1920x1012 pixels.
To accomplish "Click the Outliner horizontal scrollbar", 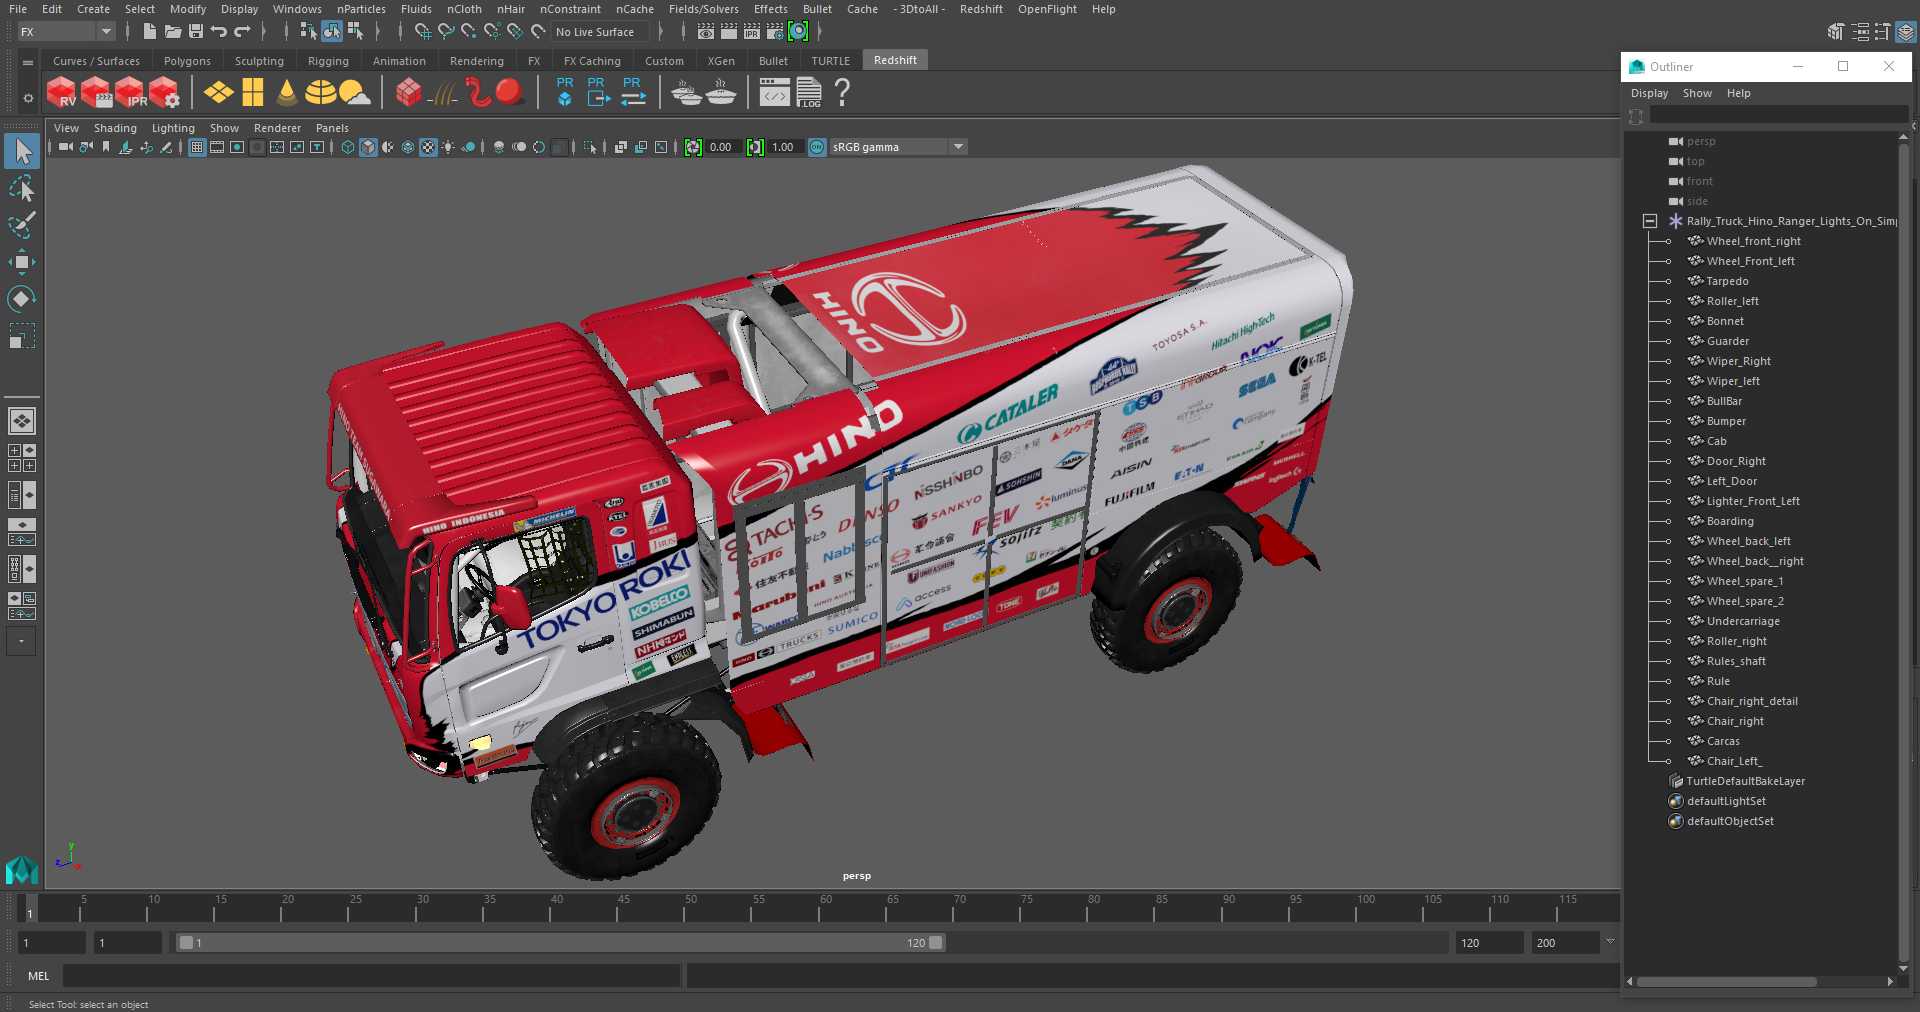I will [x=1726, y=982].
